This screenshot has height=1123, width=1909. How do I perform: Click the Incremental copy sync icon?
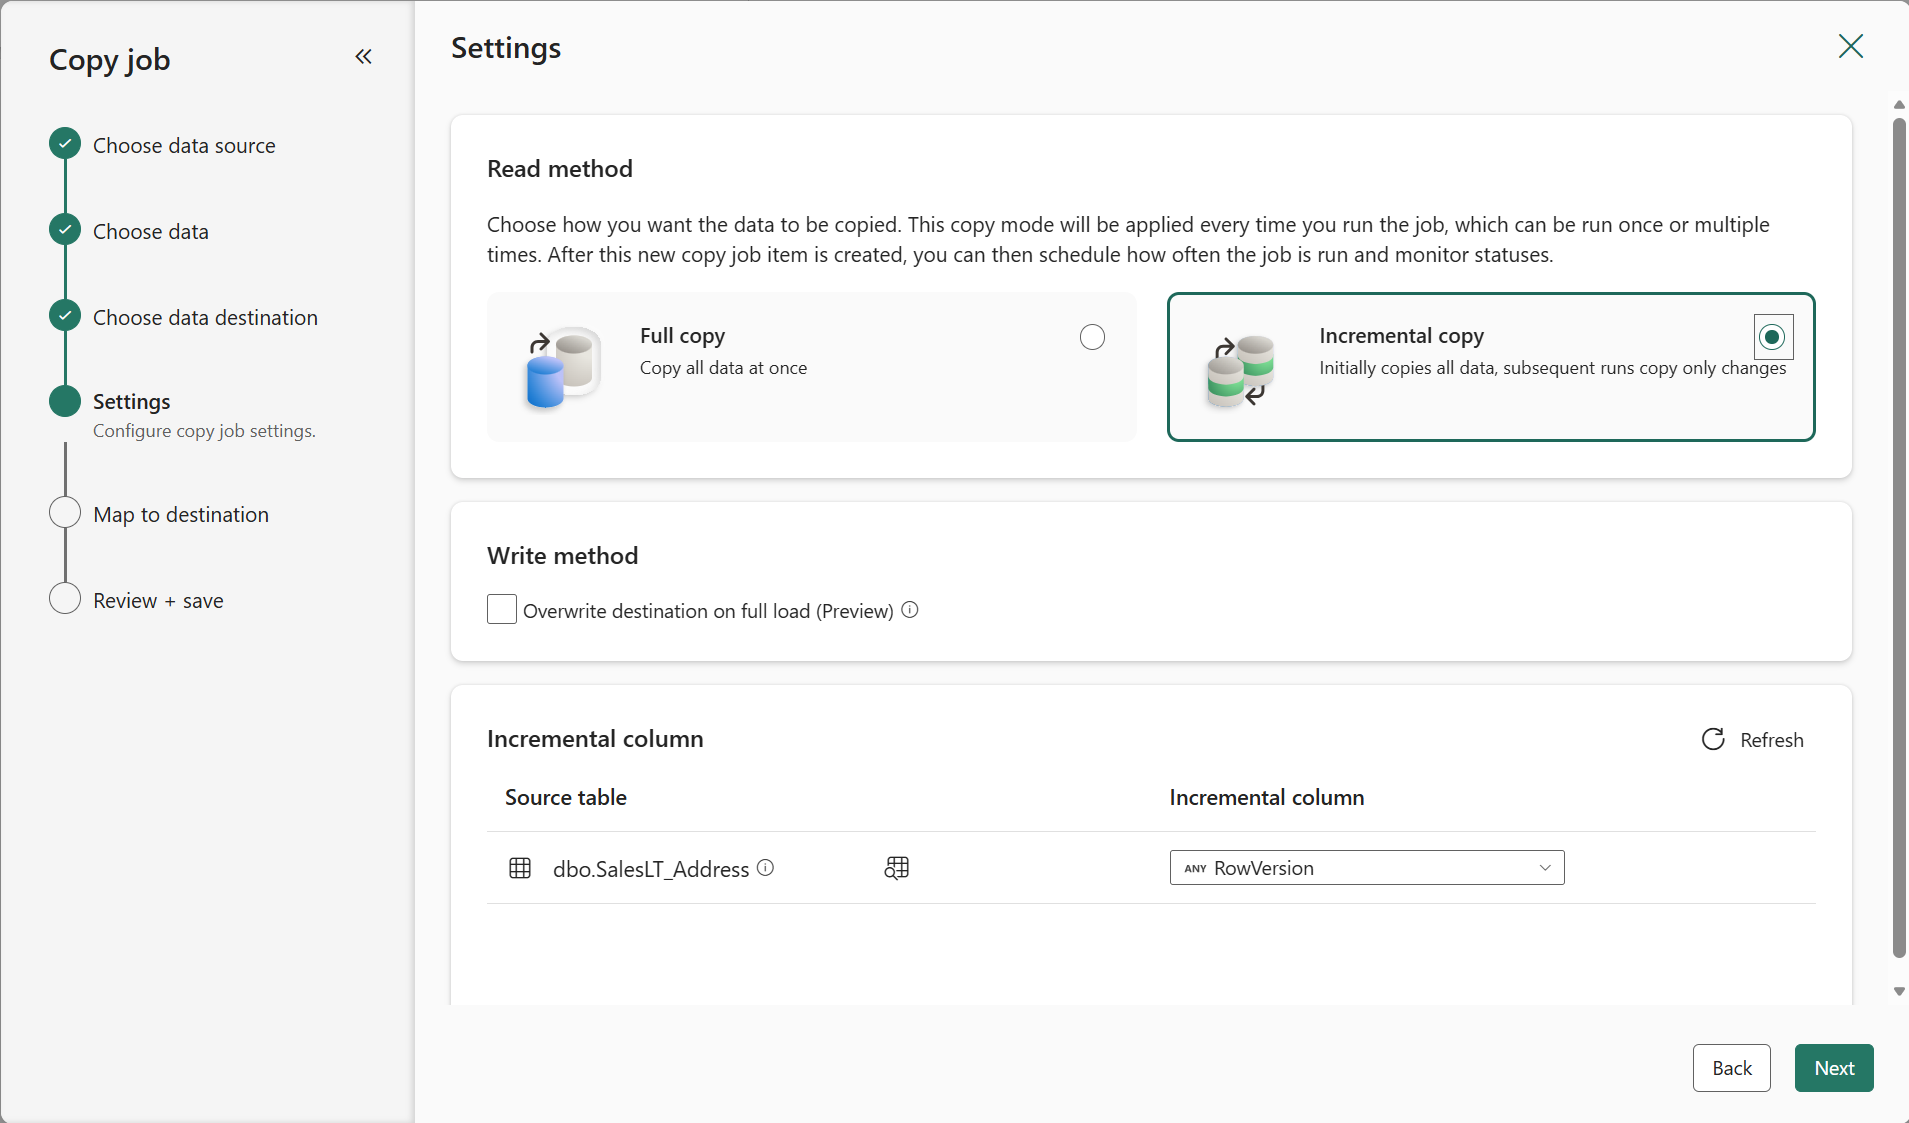(x=1240, y=370)
